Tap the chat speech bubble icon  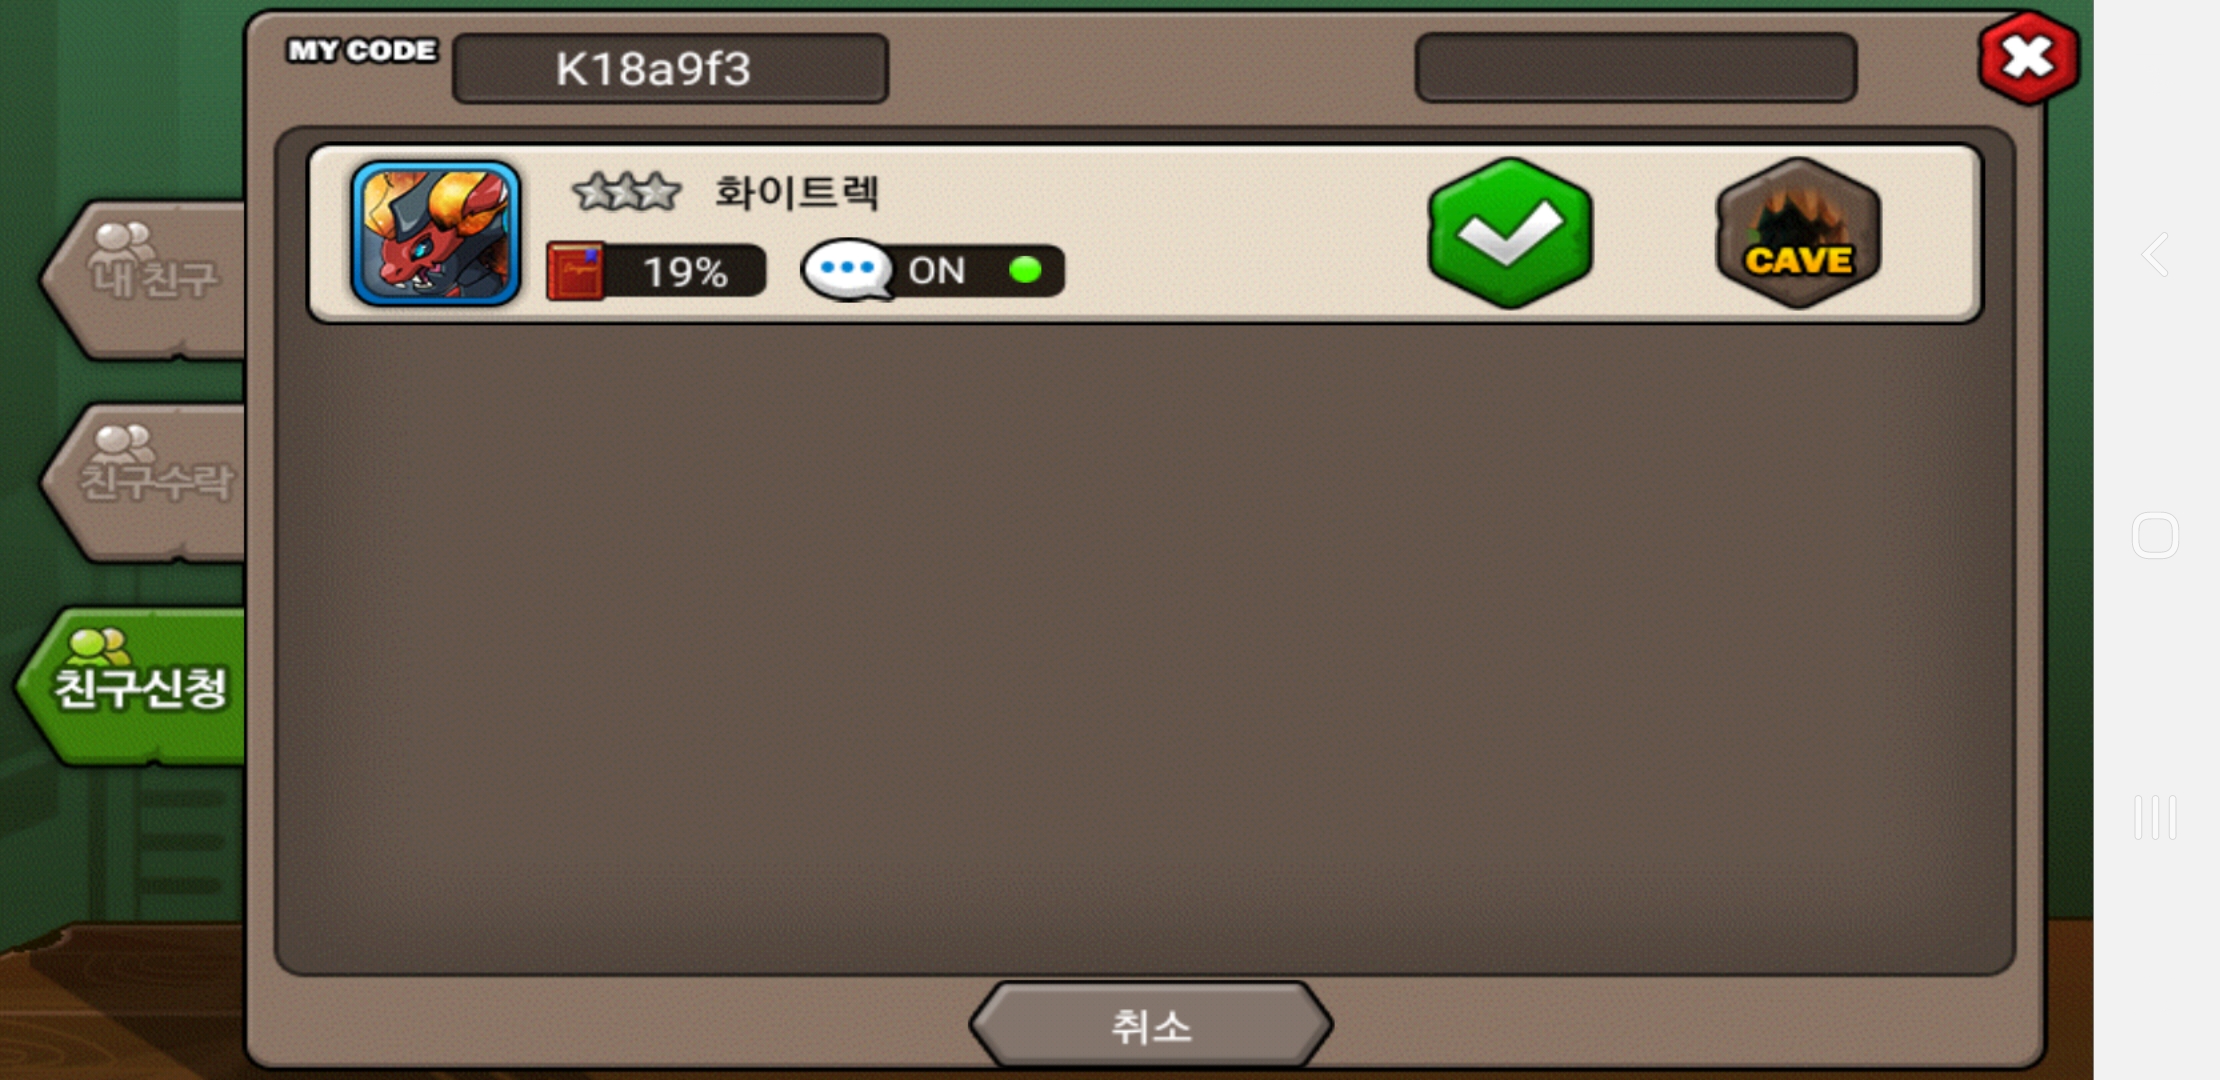click(x=846, y=269)
